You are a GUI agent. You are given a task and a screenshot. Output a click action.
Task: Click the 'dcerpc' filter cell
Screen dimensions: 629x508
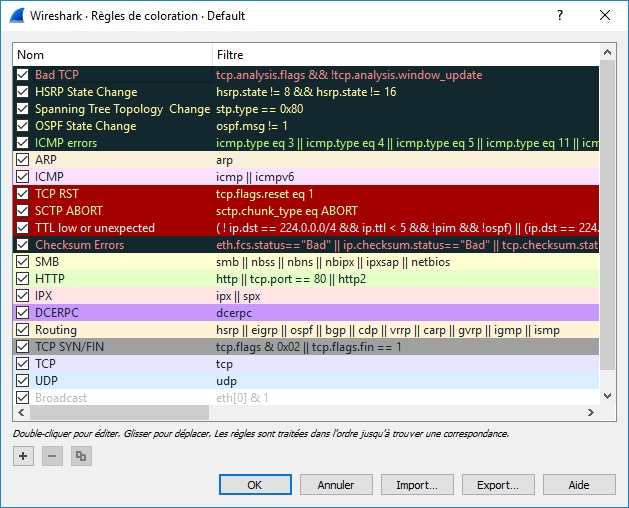click(x=234, y=313)
